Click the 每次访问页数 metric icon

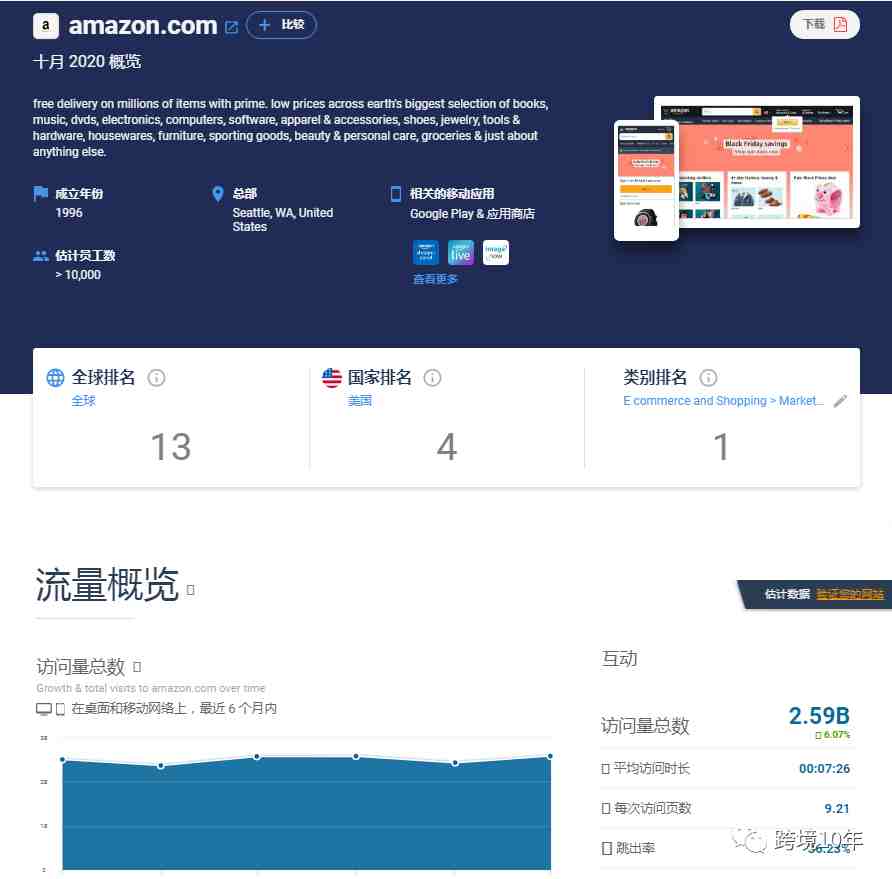coord(606,809)
